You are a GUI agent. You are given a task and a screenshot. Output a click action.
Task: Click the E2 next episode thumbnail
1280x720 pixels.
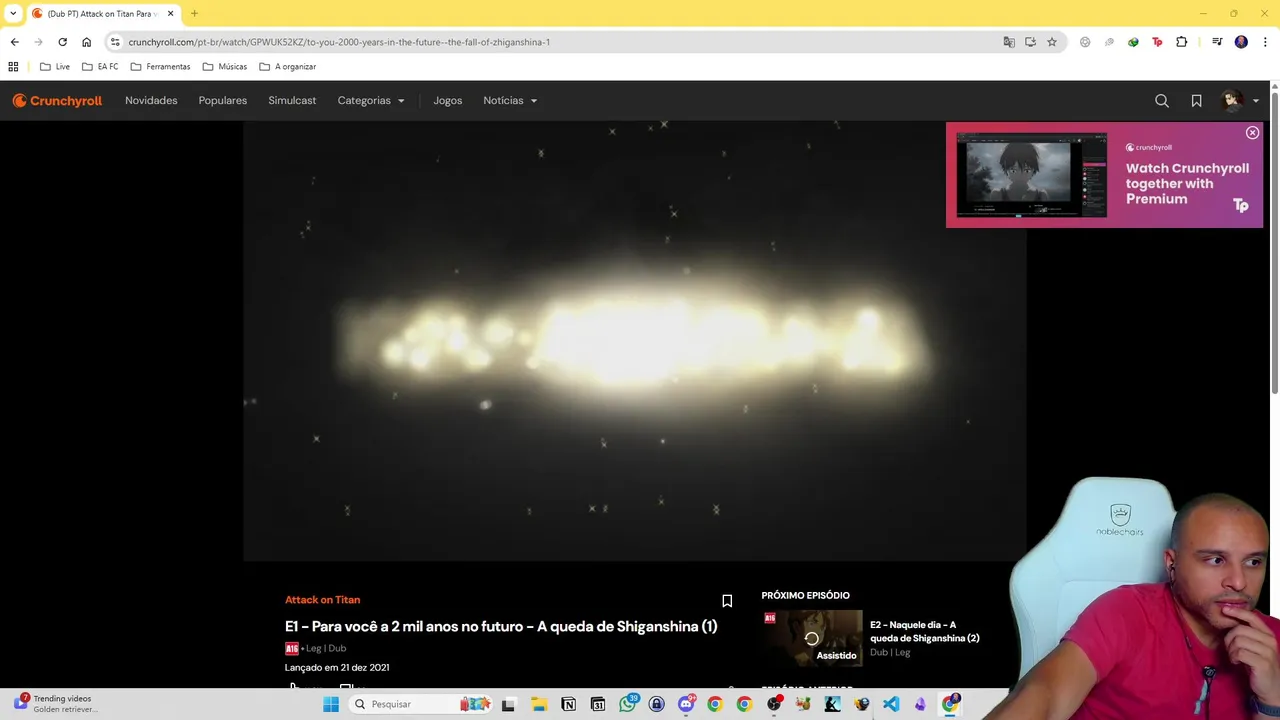[812, 637]
